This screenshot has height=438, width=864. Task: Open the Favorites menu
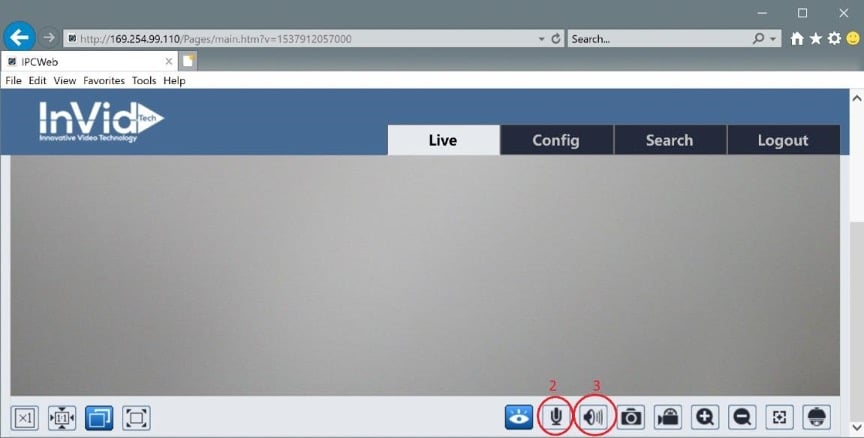(x=104, y=80)
